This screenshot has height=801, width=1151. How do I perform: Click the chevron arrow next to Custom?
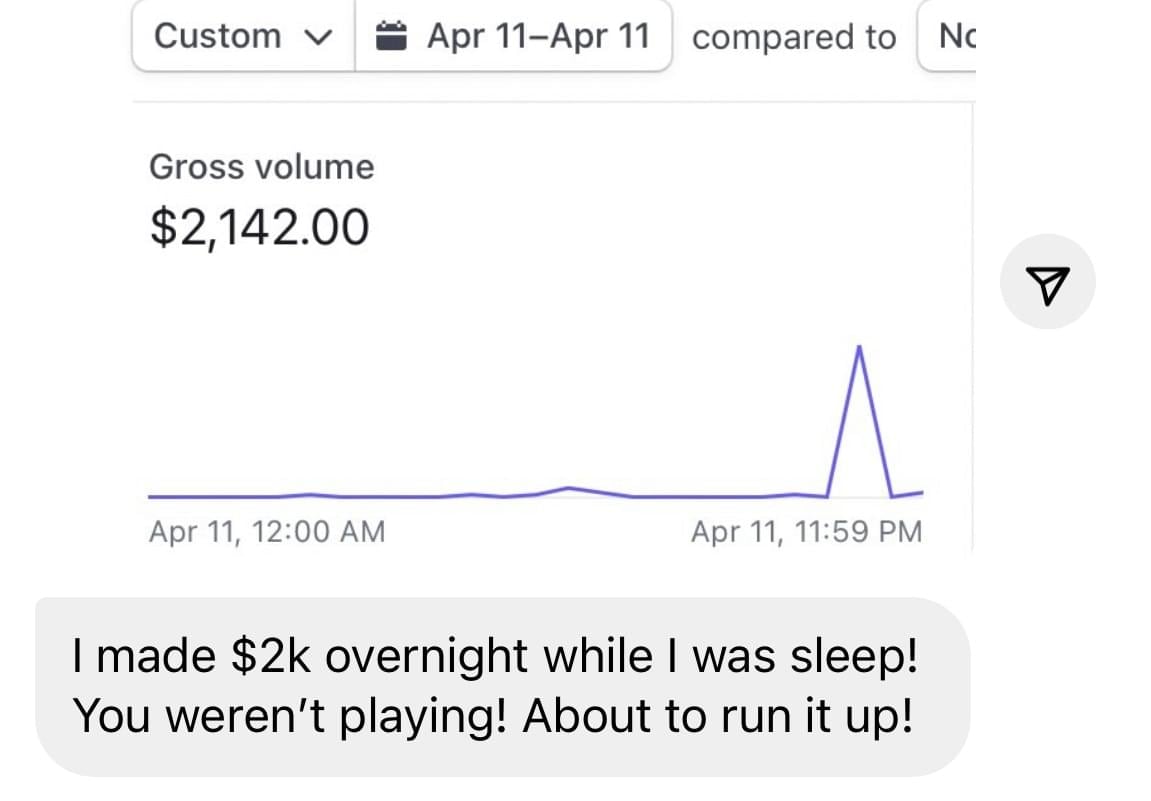(318, 37)
